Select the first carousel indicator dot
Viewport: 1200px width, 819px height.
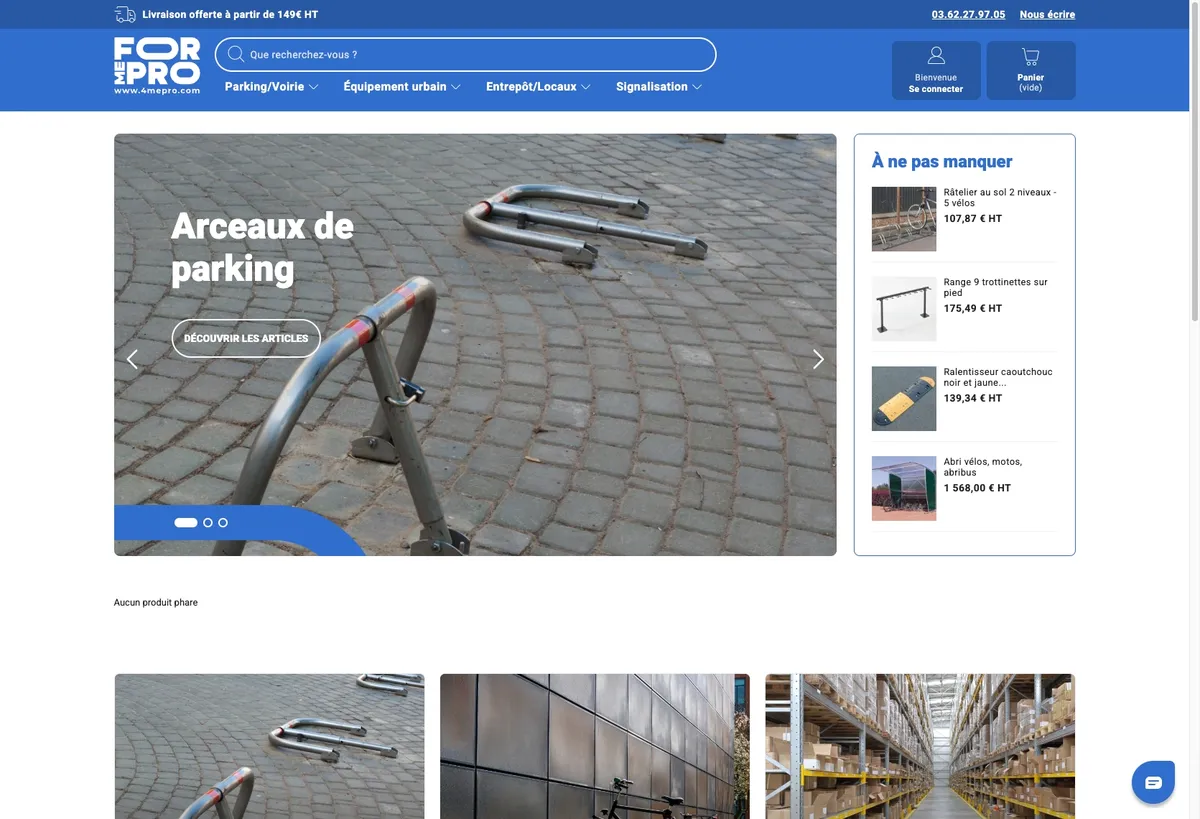coord(186,523)
